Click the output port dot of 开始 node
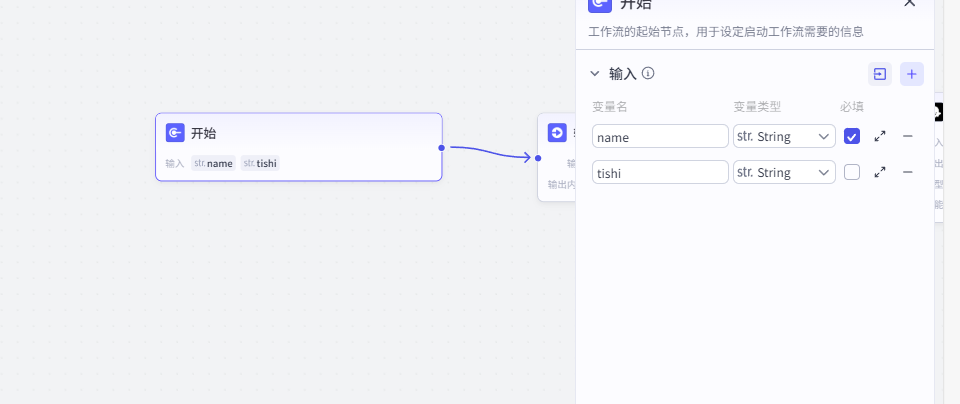The width and height of the screenshot is (960, 404). click(x=442, y=147)
